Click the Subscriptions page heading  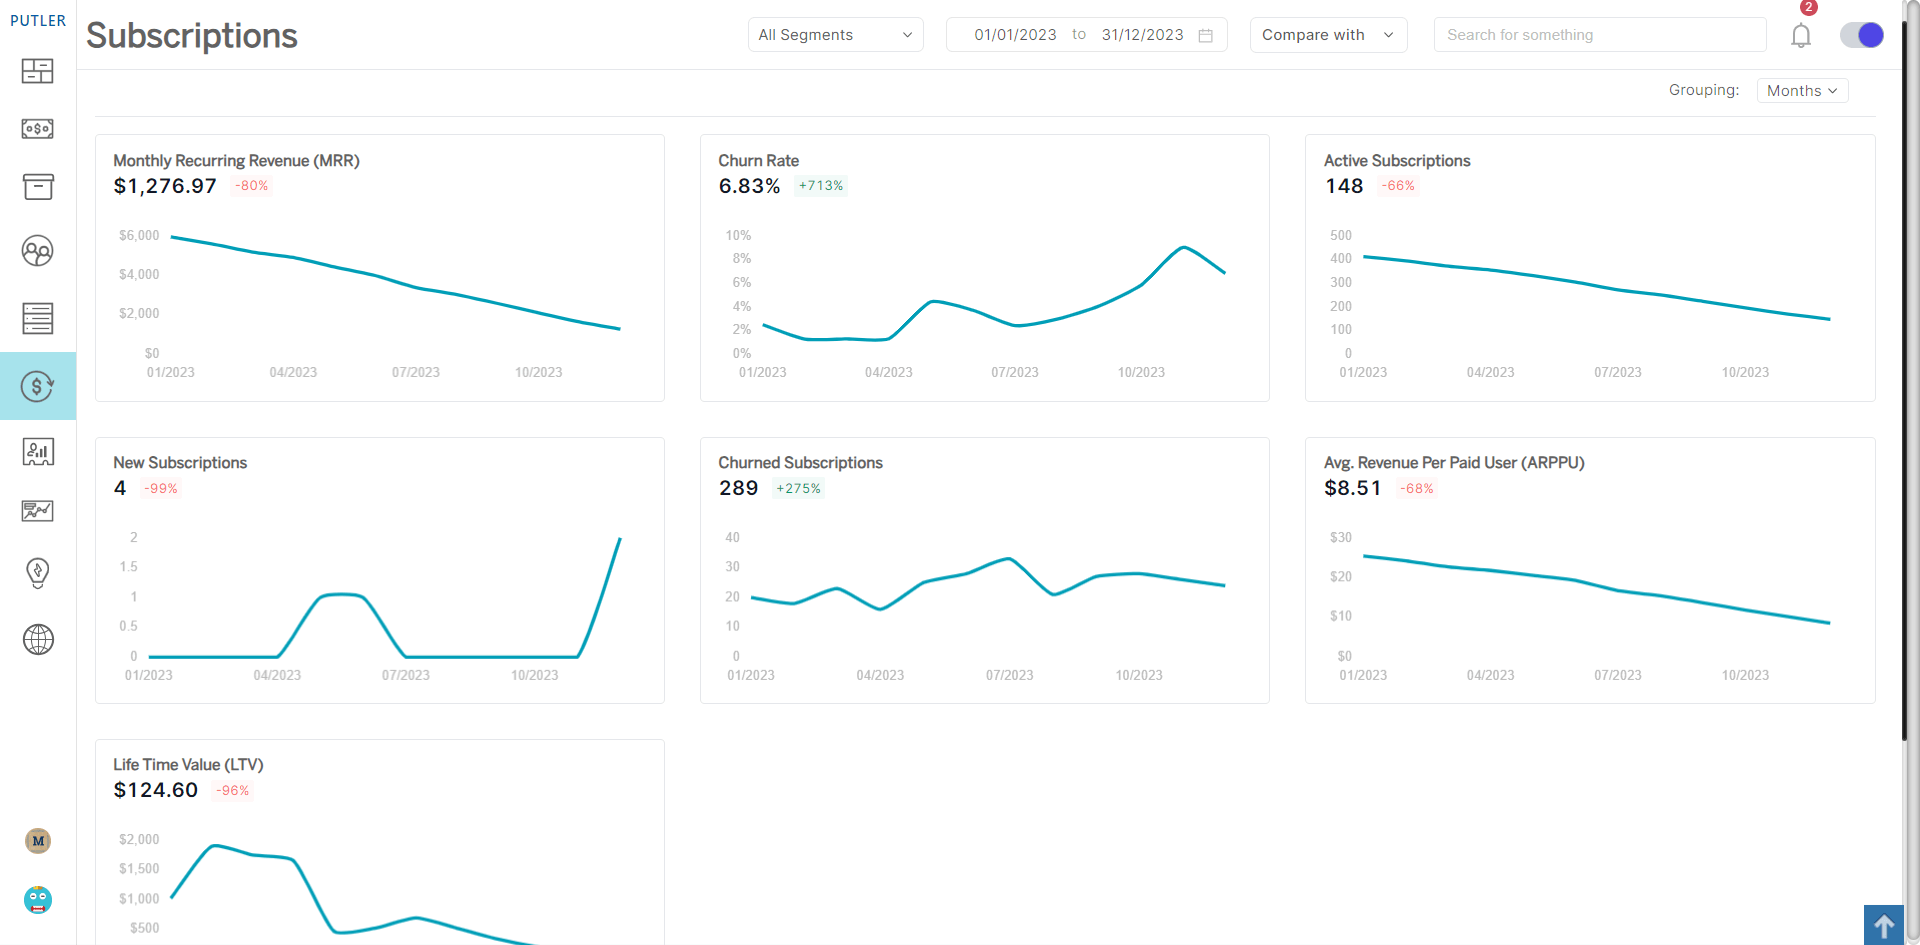click(192, 36)
